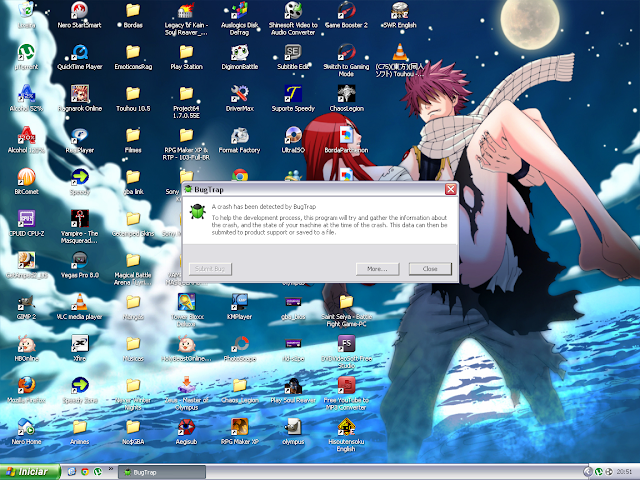The height and width of the screenshot is (480, 640).
Task: Expand the quick launch overflow chevron
Action: click(111, 469)
